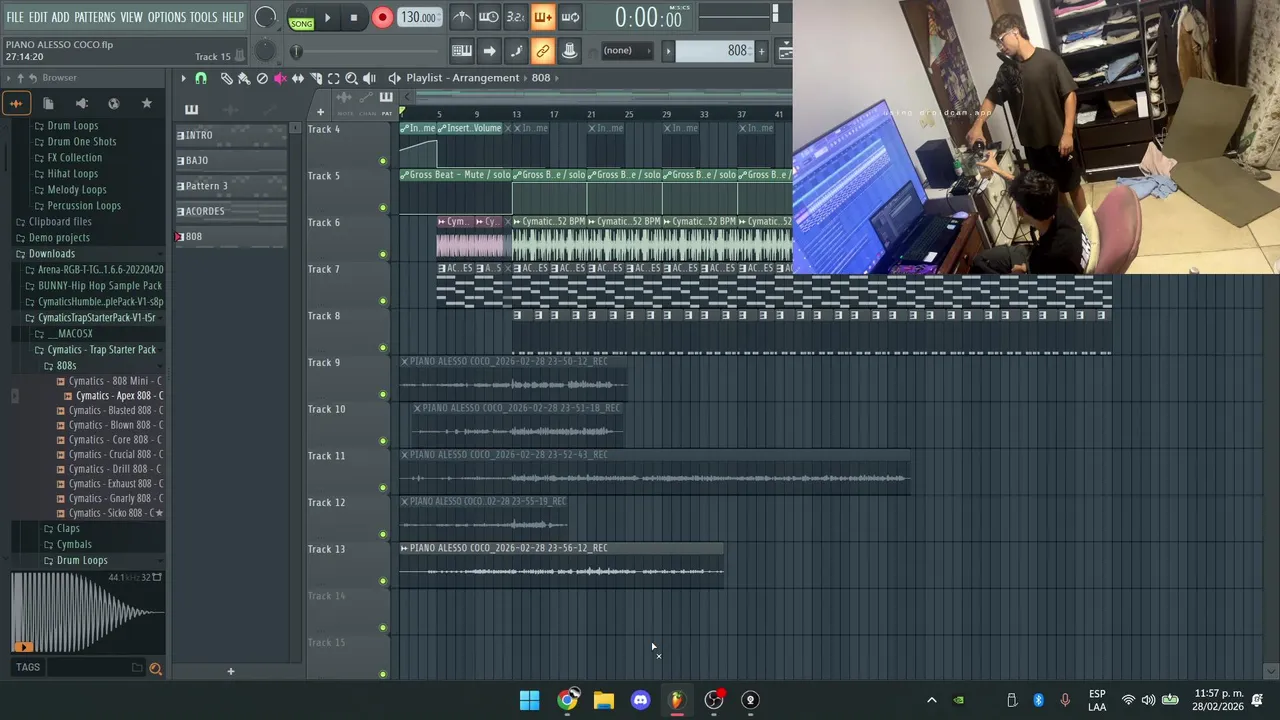
Task: Select Pattern 3 in picker
Action: click(x=230, y=186)
